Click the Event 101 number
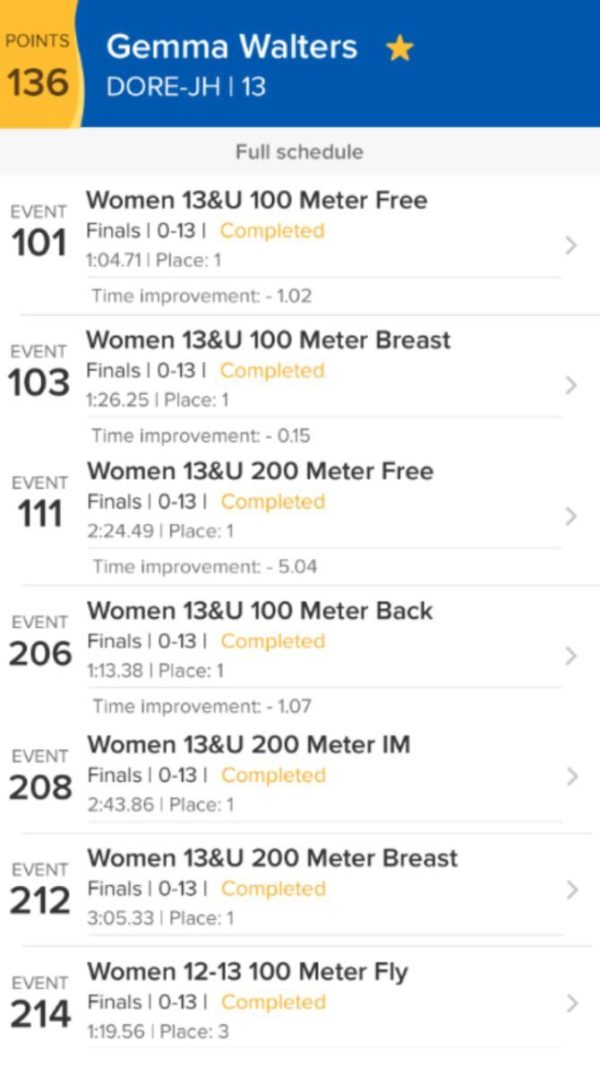 [38, 242]
